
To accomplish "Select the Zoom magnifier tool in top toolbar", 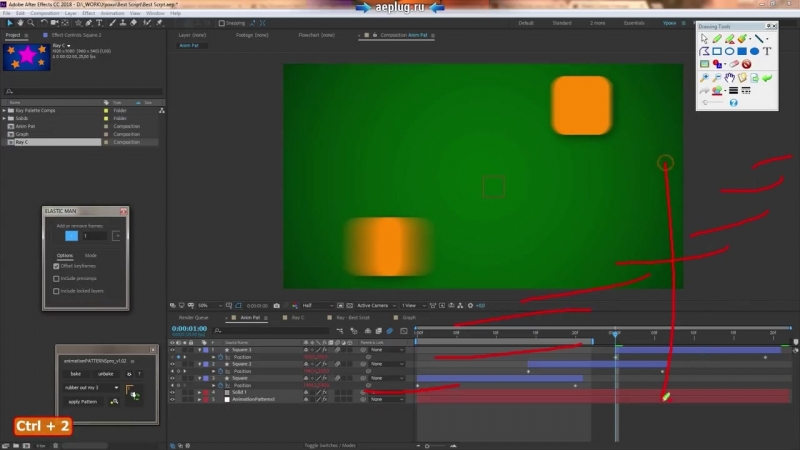I will pyautogui.click(x=31, y=22).
